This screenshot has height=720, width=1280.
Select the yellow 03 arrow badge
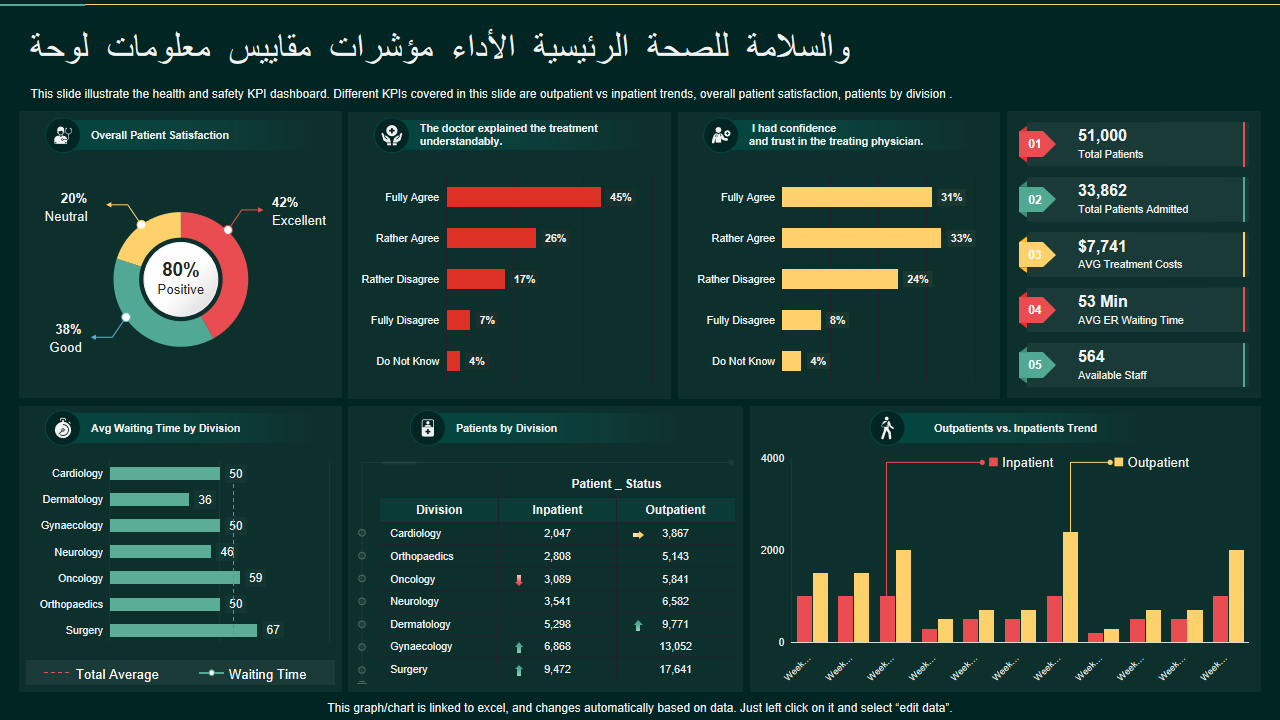(1036, 255)
